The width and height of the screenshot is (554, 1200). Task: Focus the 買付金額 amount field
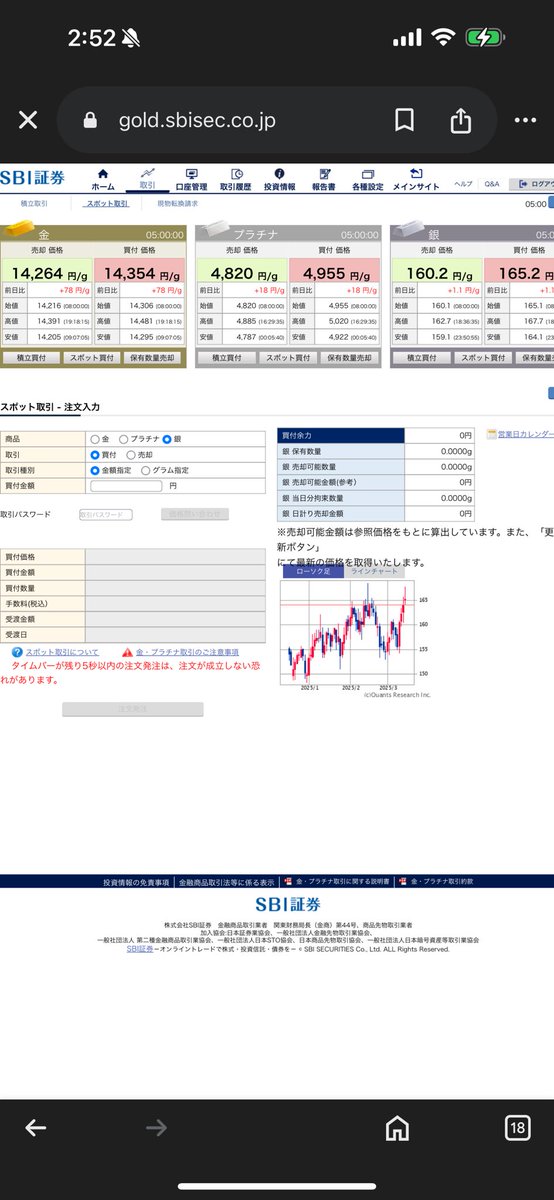(x=126, y=485)
